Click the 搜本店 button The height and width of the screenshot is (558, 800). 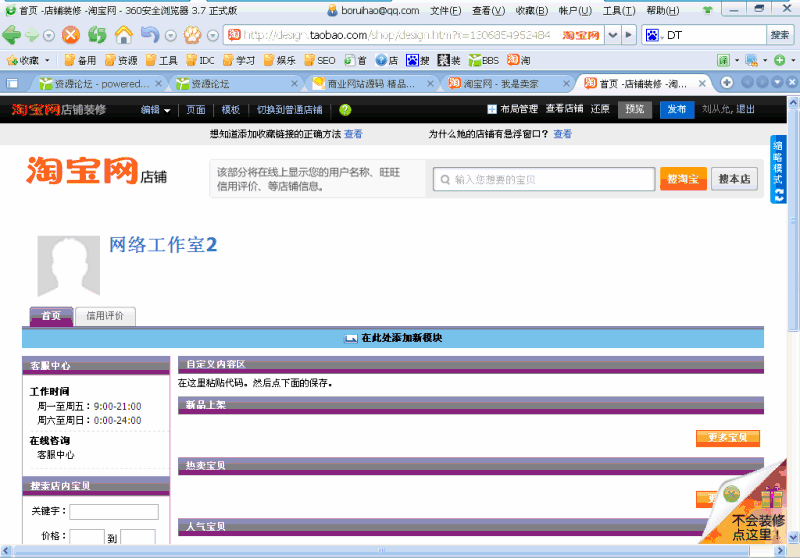734,179
